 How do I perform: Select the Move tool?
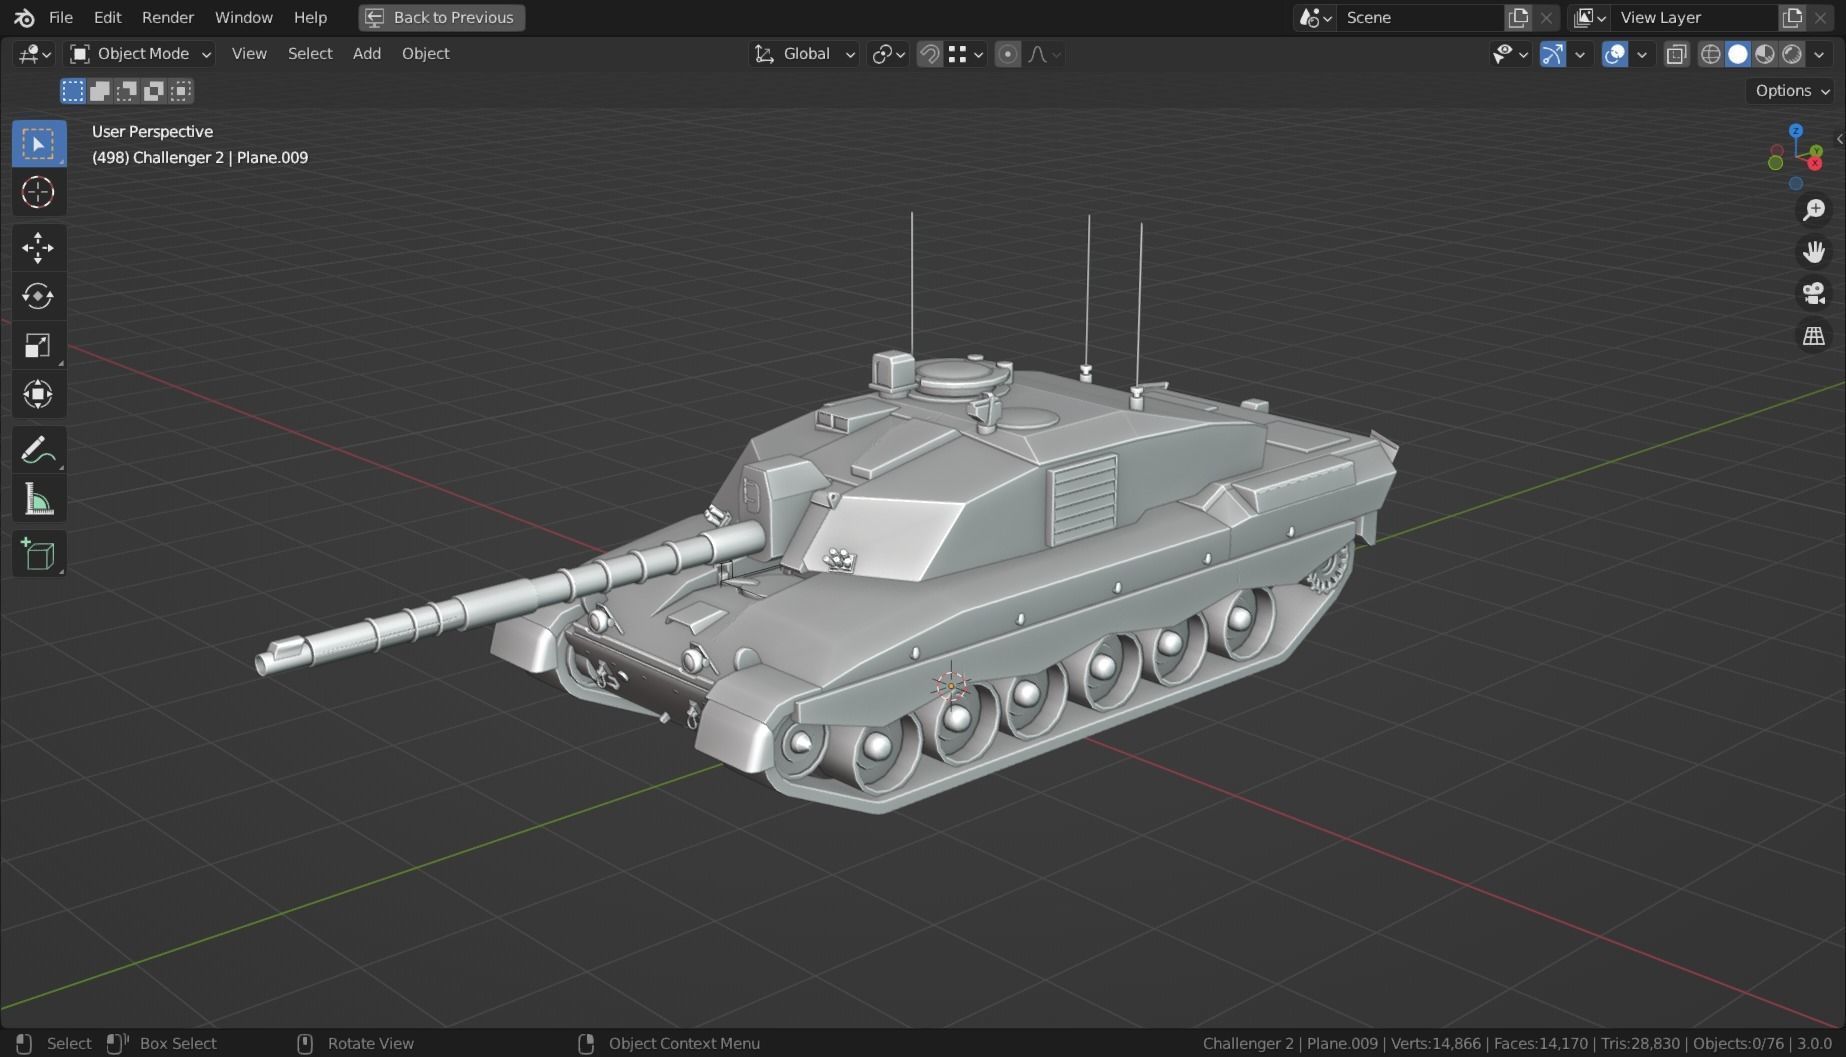[x=38, y=248]
